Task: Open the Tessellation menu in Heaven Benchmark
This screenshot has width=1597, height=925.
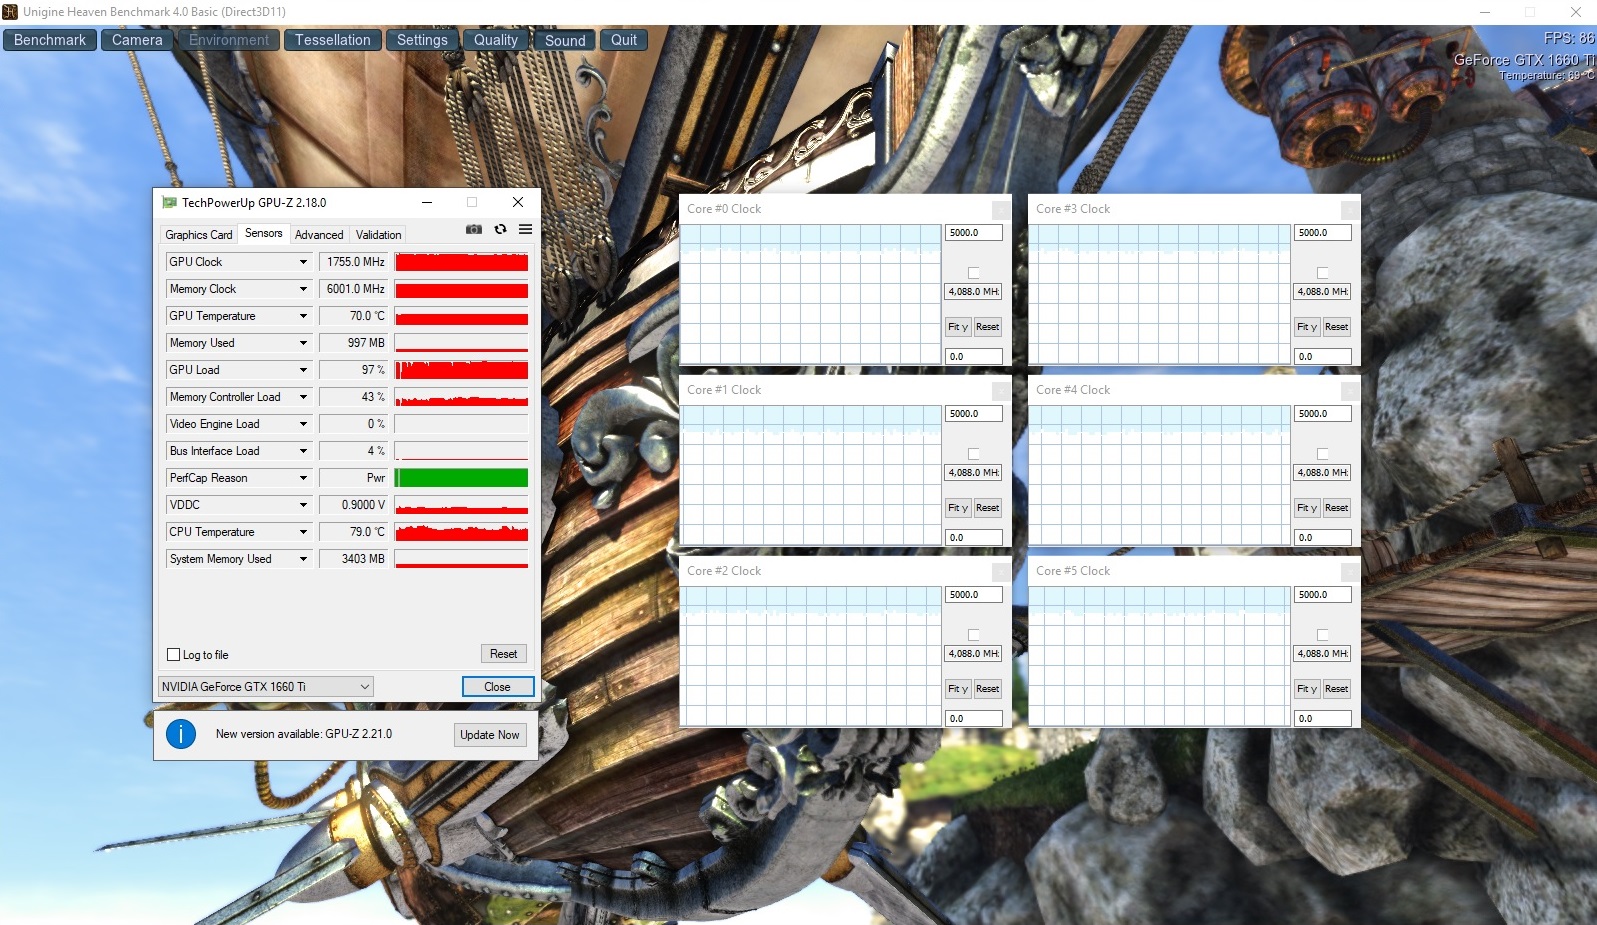Action: pos(332,40)
